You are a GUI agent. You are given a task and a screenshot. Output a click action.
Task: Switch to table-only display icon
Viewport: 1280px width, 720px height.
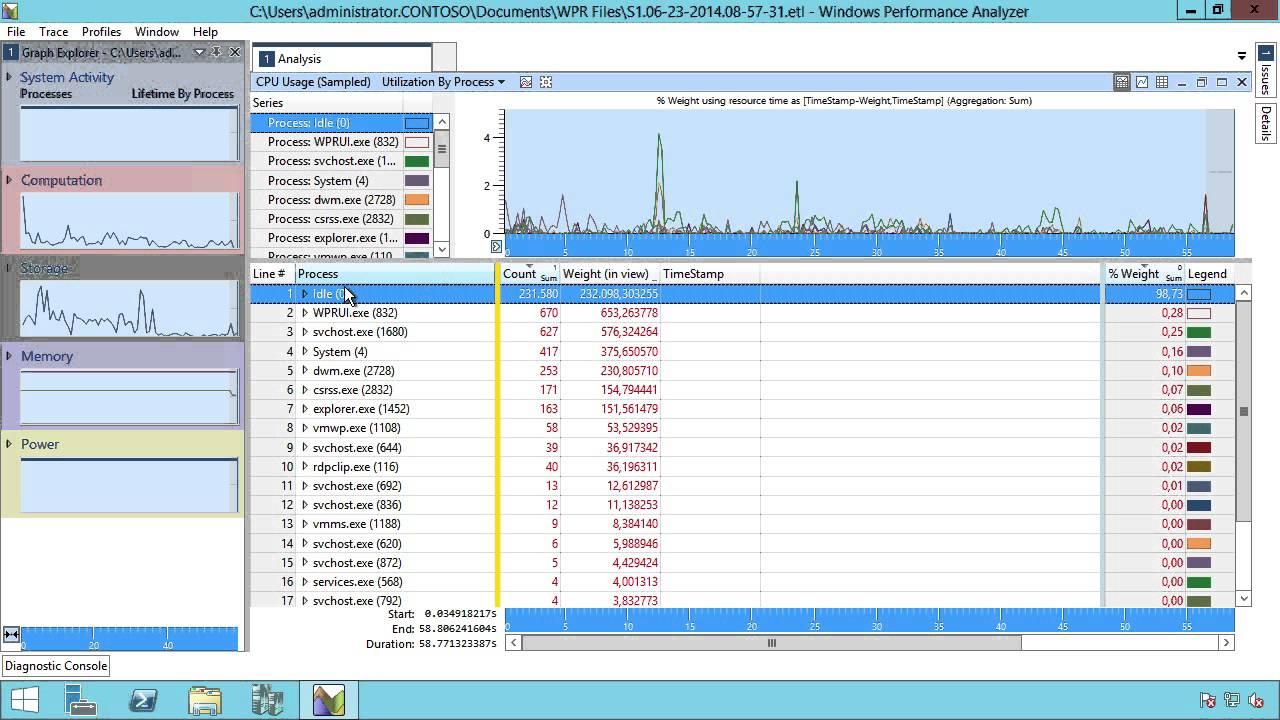coord(1161,82)
